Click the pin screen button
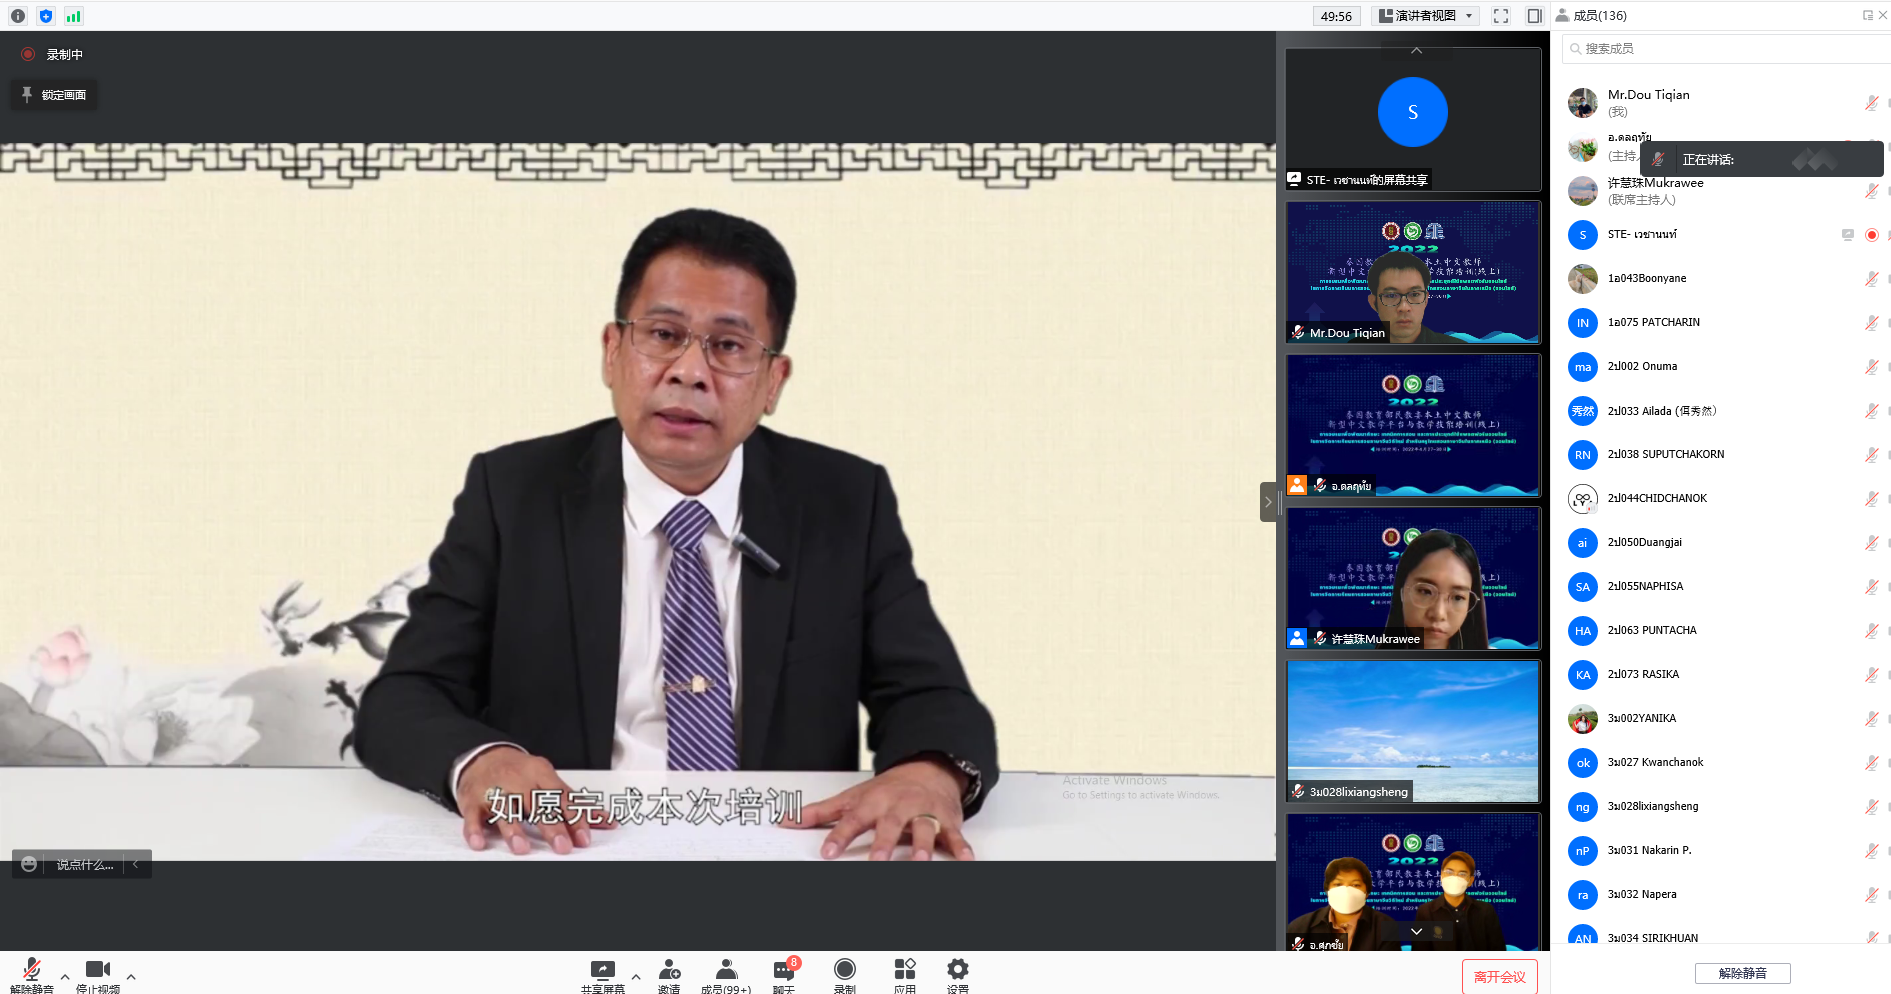The image size is (1891, 994). click(x=54, y=95)
